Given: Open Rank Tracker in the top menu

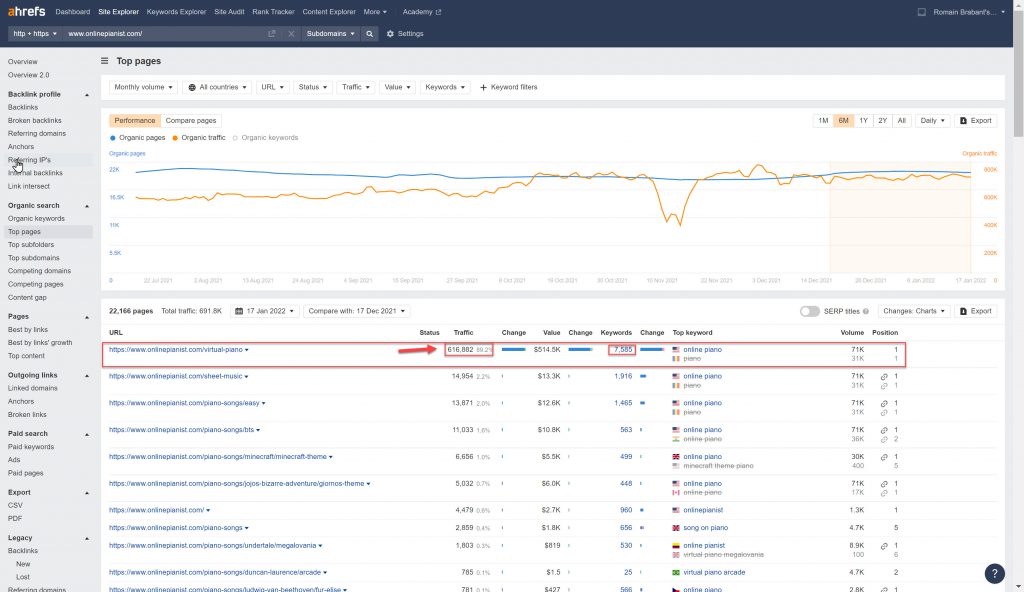Looking at the screenshot, I should pos(273,12).
